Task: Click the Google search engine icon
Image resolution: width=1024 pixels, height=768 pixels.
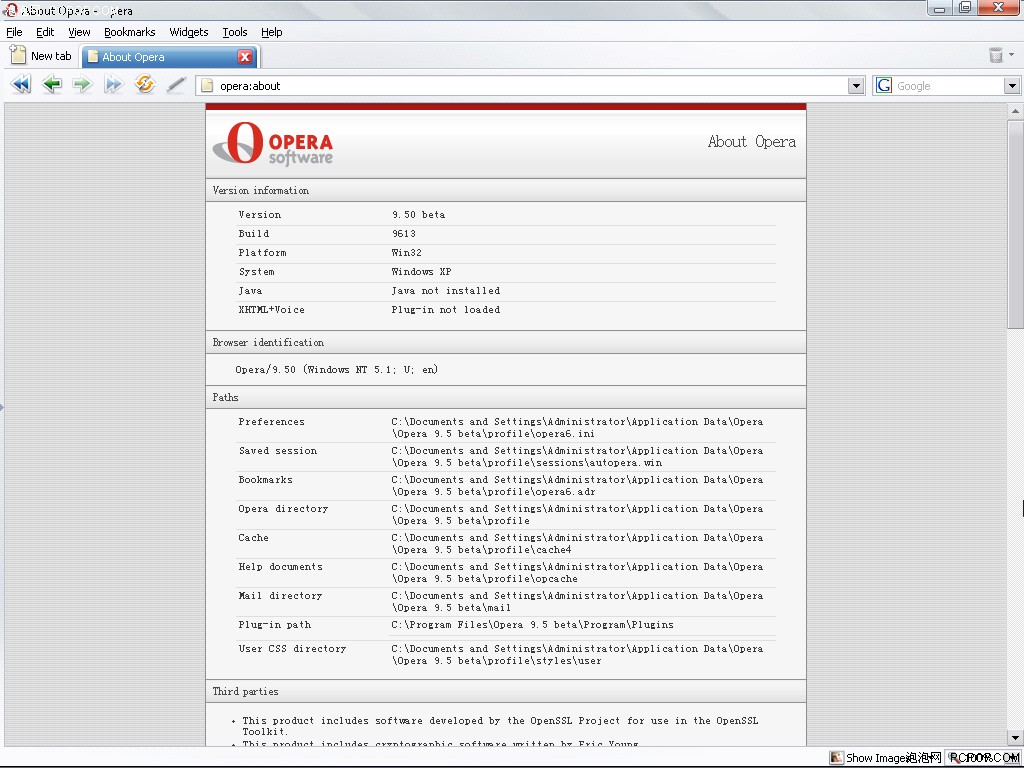Action: click(884, 86)
